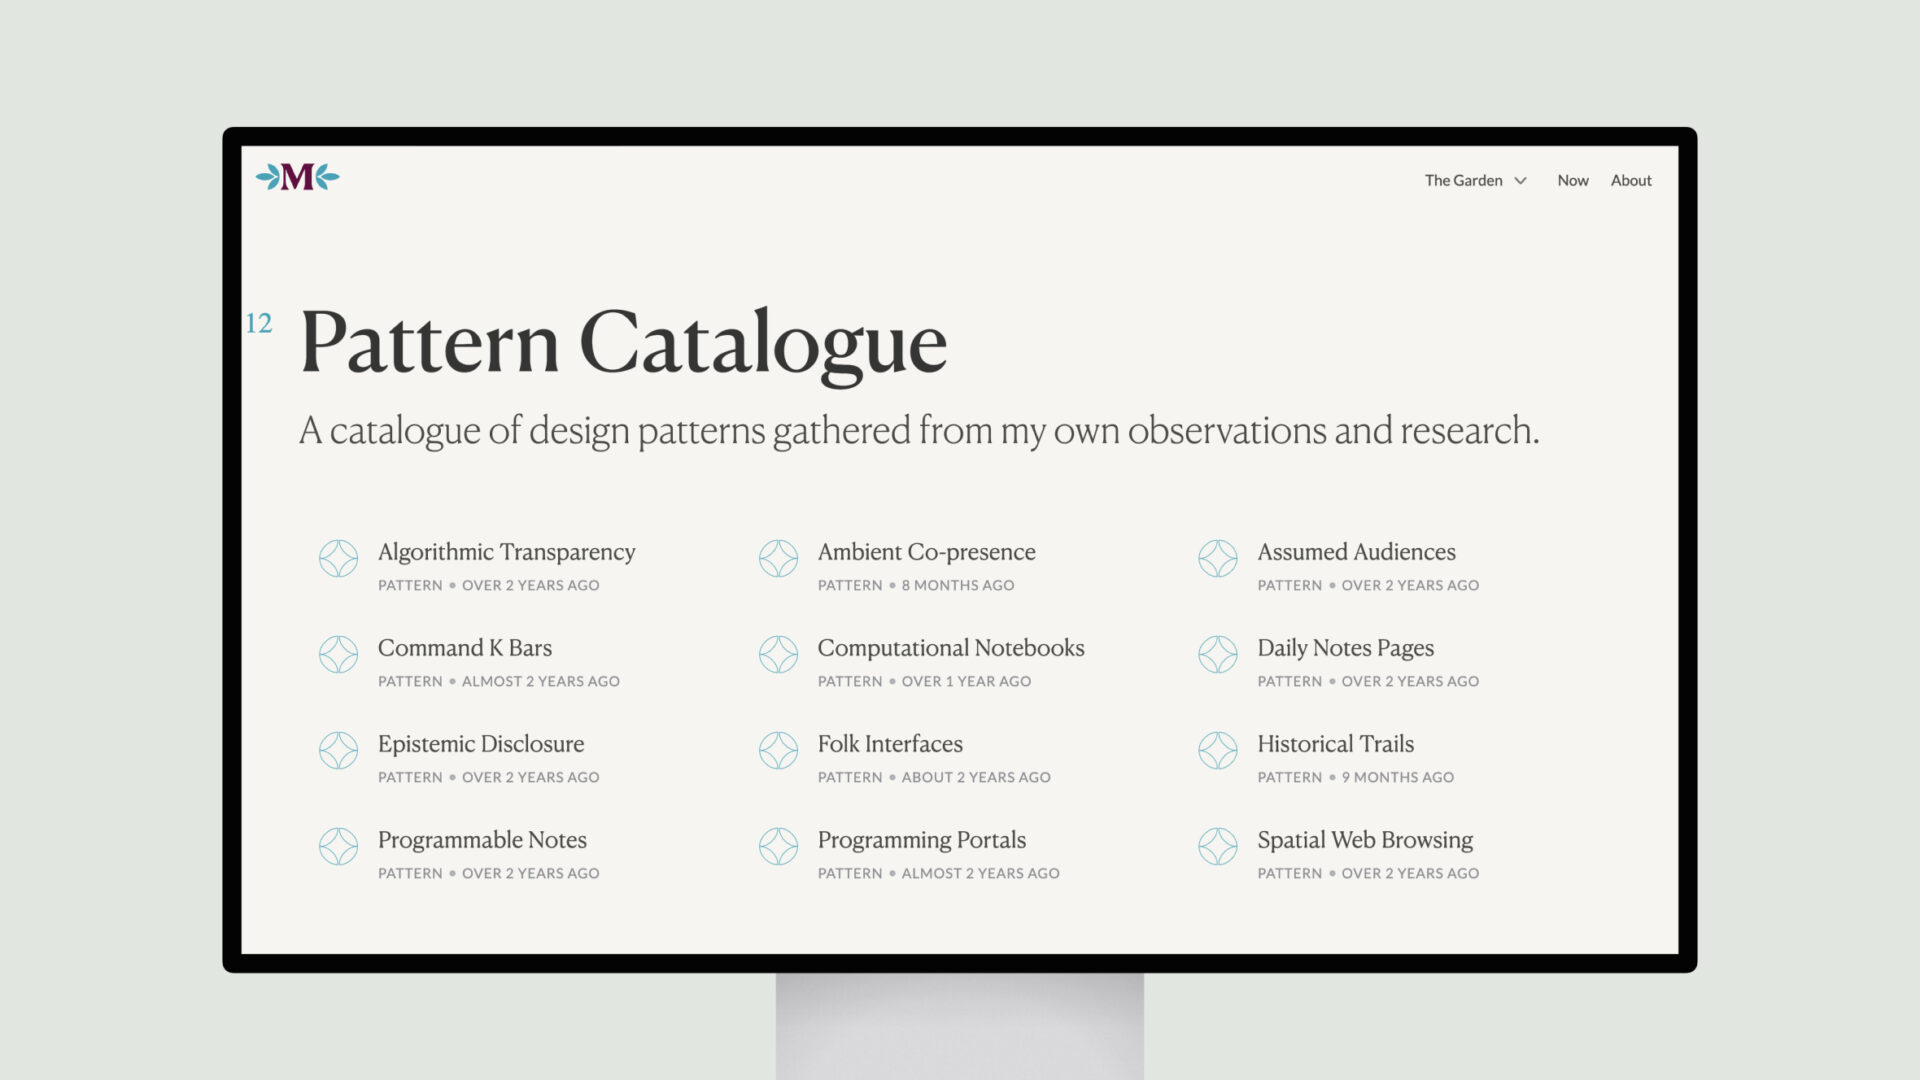1920x1080 pixels.
Task: Click the Spatial Web Browsing pattern icon
Action: pos(1218,846)
